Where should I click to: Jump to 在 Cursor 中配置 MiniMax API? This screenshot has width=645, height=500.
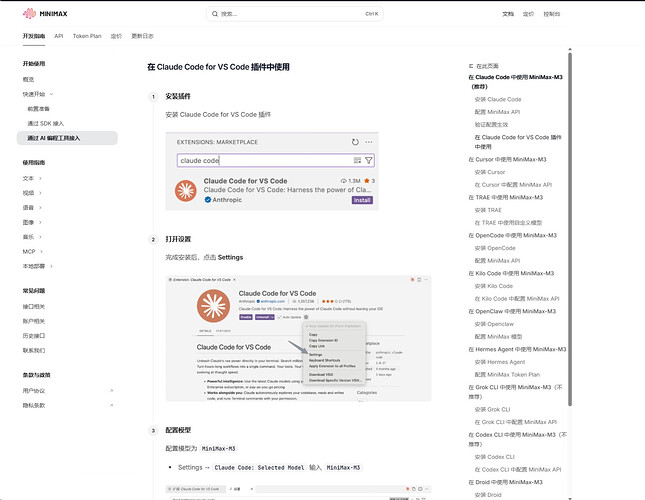[x=513, y=185]
